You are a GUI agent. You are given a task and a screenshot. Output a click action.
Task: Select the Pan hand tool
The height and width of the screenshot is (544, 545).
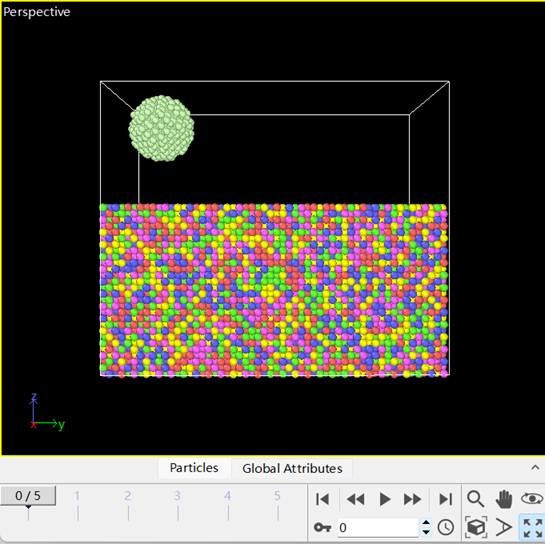(504, 499)
